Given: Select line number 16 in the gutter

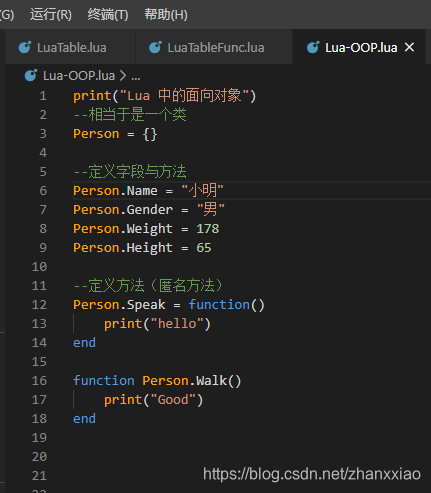Looking at the screenshot, I should click(x=39, y=381).
